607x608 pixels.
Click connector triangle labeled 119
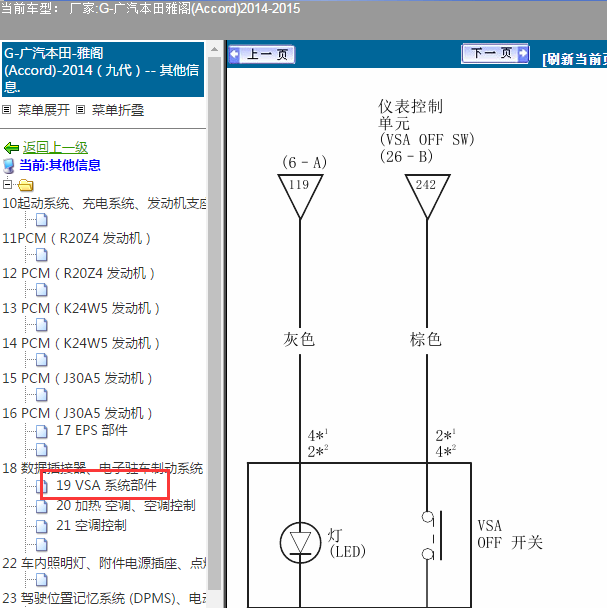[300, 196]
